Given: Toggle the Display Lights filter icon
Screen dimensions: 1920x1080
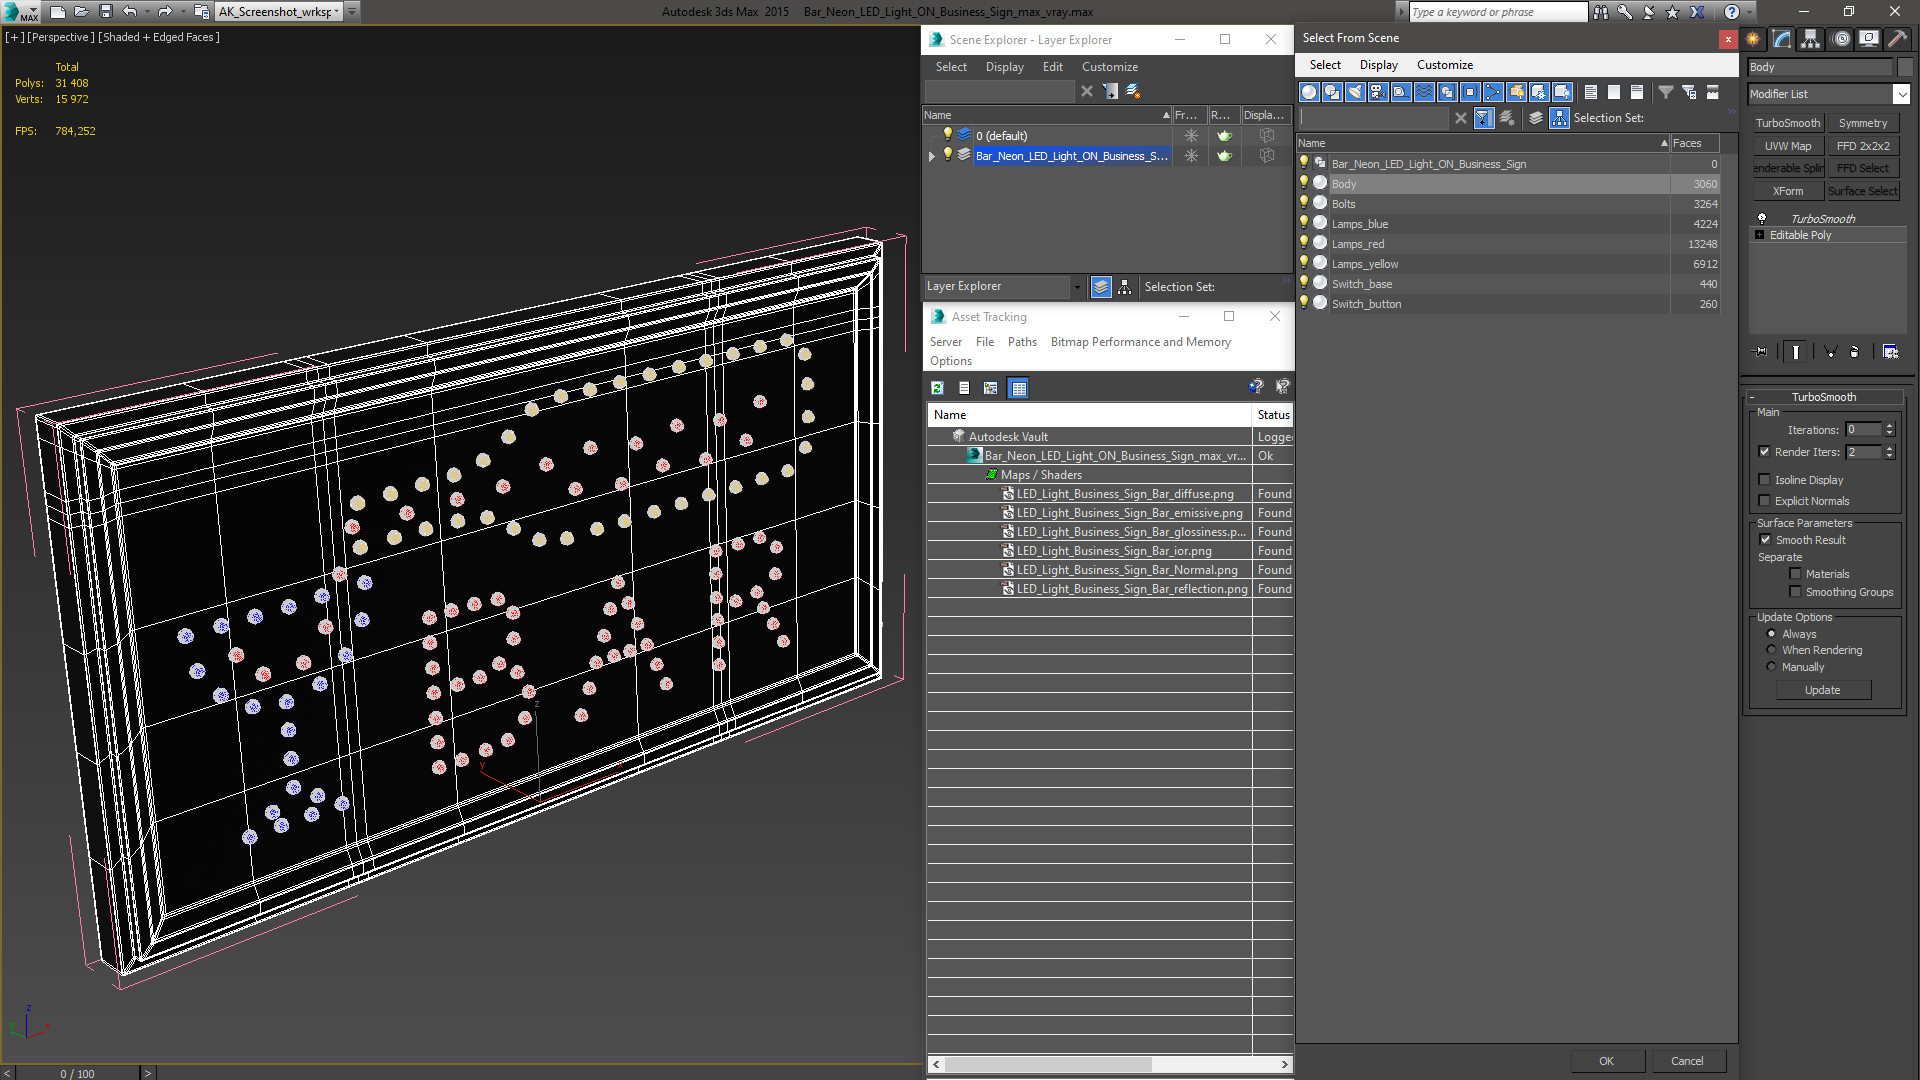Looking at the screenshot, I should [x=1355, y=92].
